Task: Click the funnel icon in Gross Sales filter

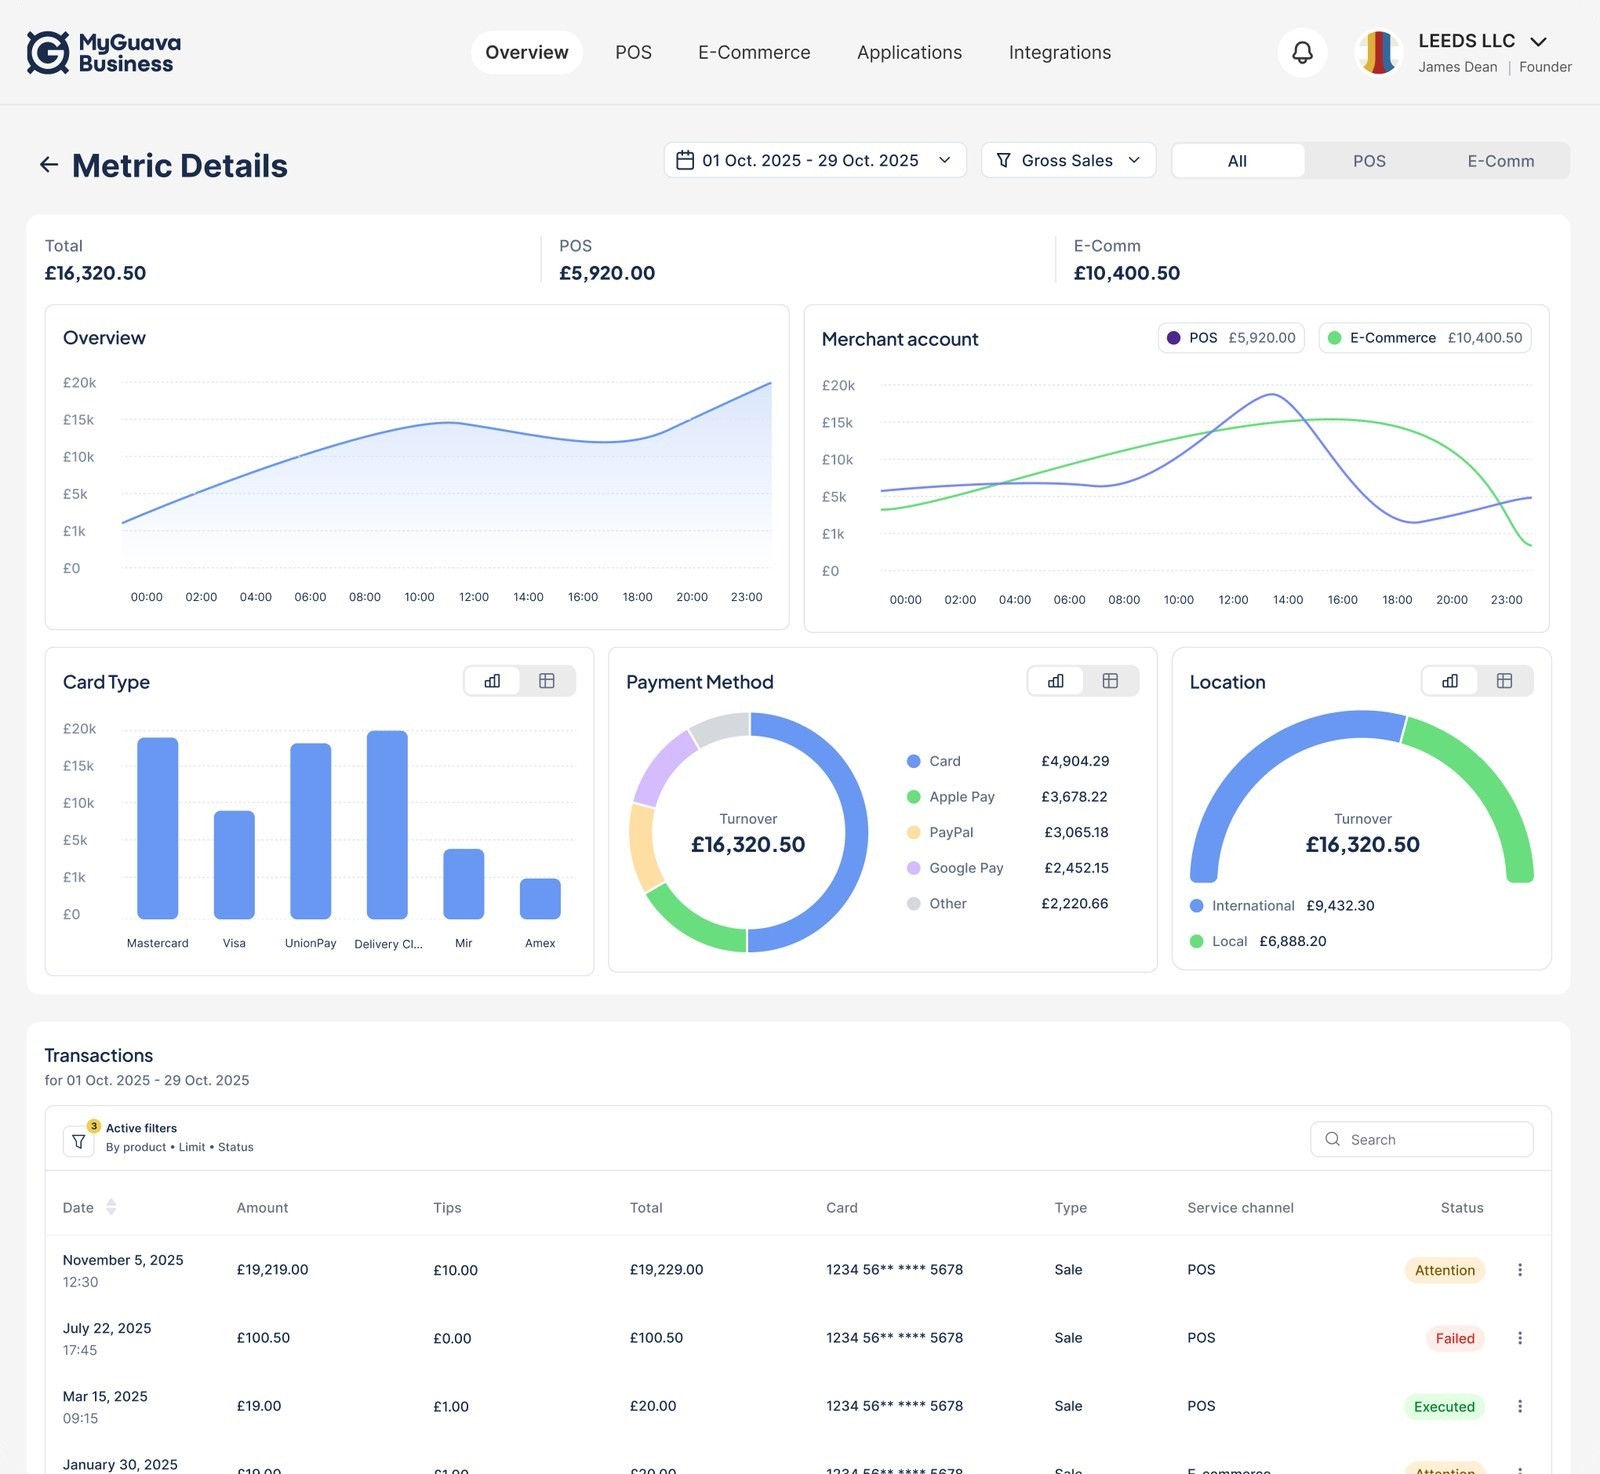Action: [x=1003, y=160]
